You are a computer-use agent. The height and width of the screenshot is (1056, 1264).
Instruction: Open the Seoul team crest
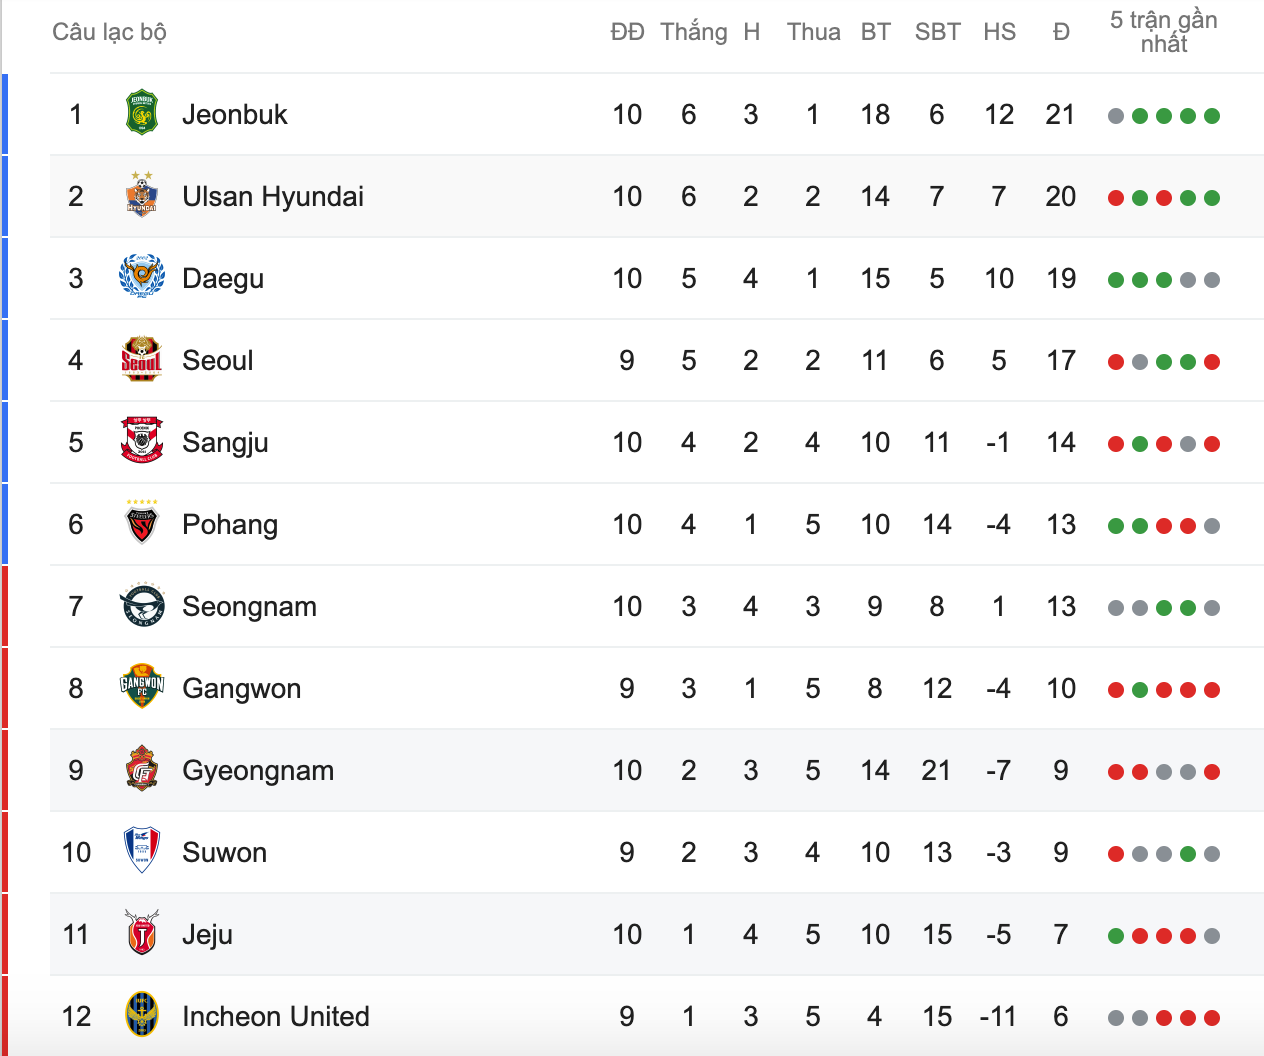(142, 359)
